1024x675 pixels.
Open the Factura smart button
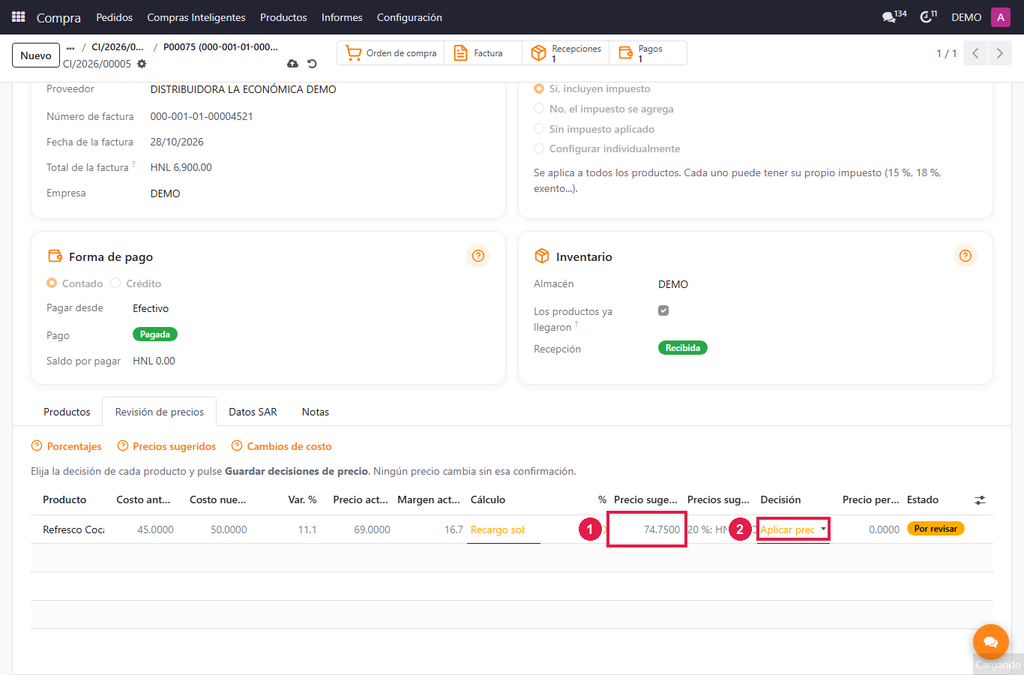pyautogui.click(x=483, y=53)
